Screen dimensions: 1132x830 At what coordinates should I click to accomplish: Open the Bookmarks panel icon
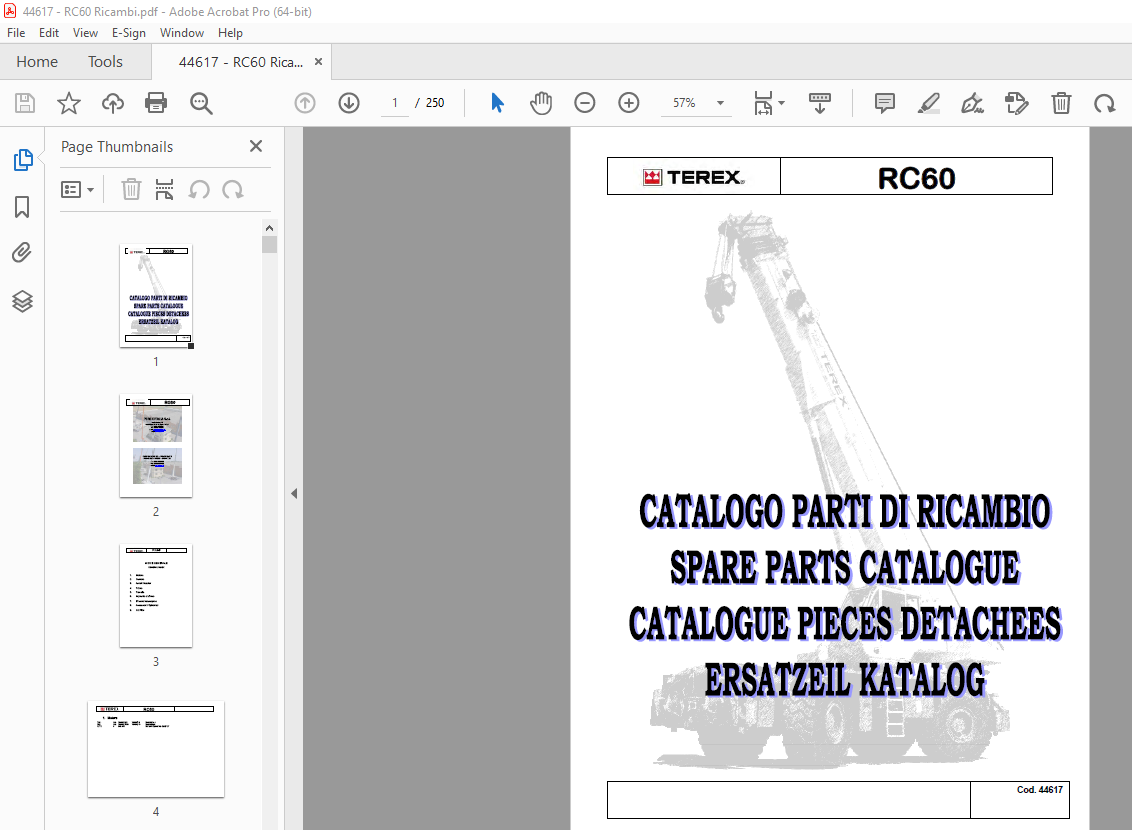22,207
